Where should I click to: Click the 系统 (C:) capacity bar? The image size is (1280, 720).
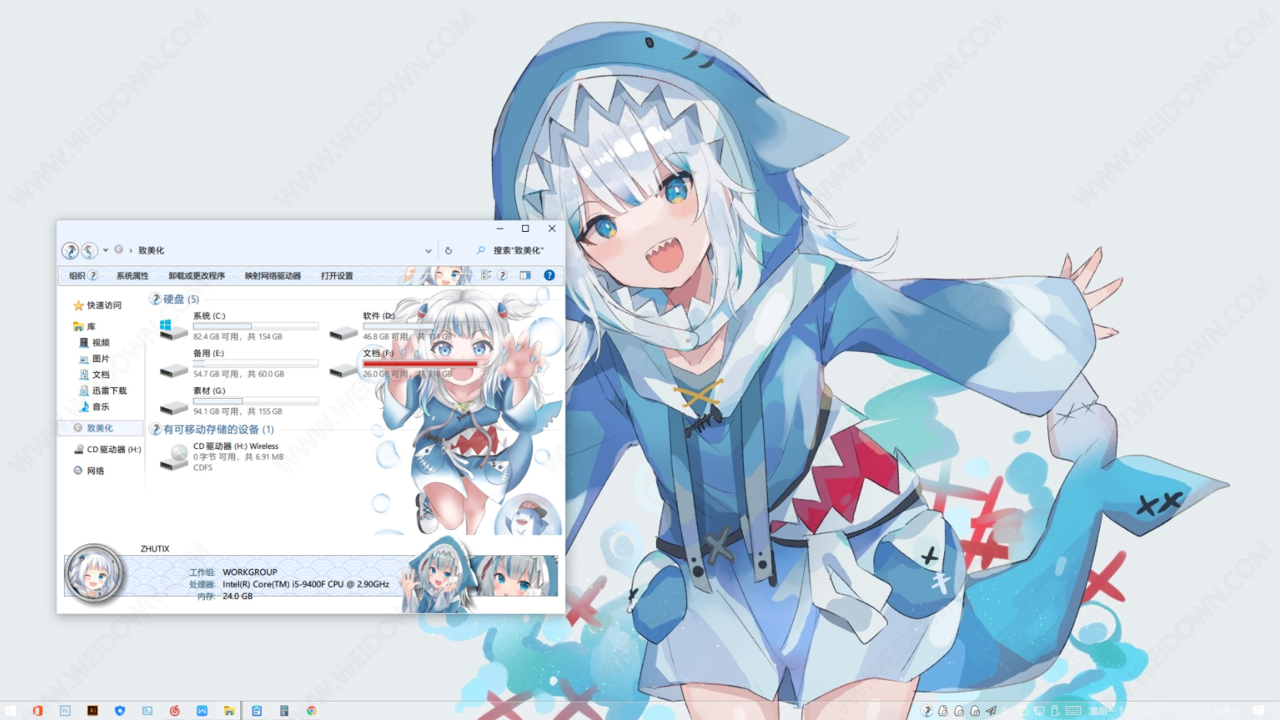pyautogui.click(x=255, y=326)
